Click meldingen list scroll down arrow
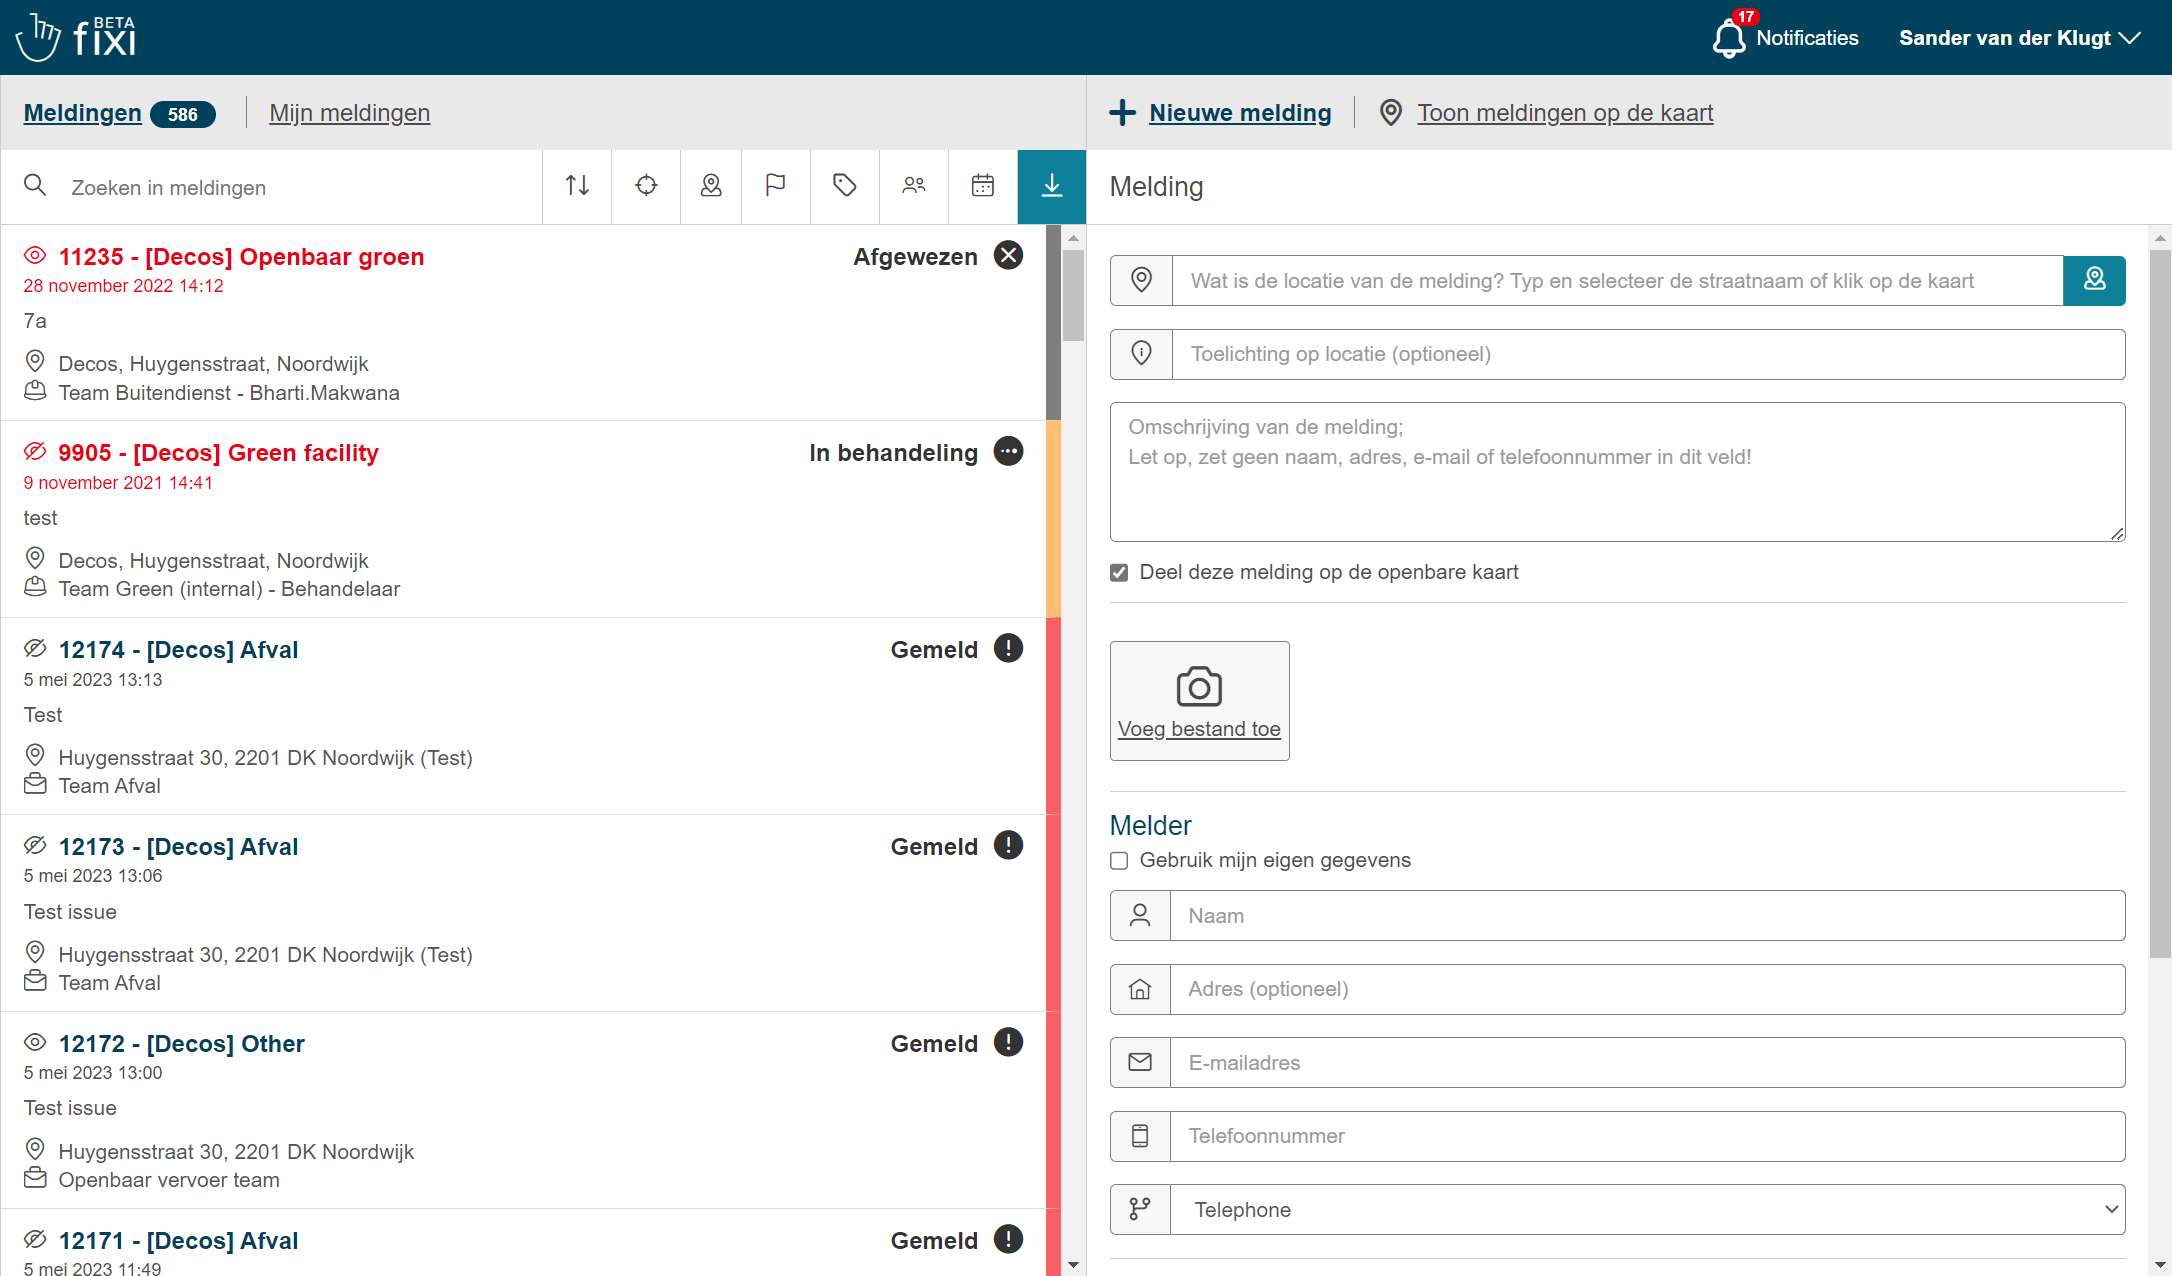The width and height of the screenshot is (2172, 1276). [x=1073, y=1265]
